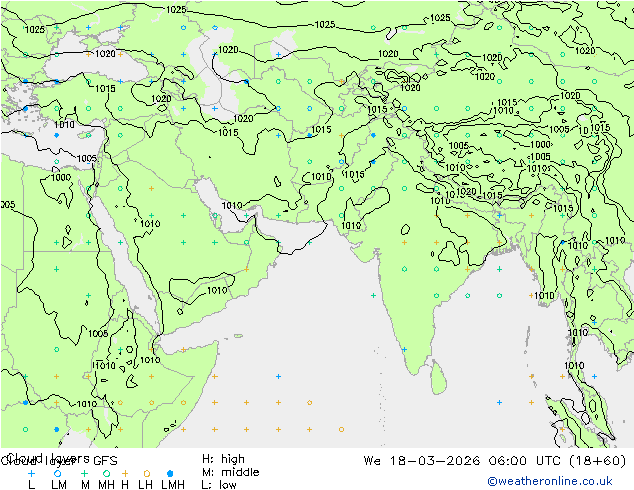Click the filled blue LMH legend symbol
The width and height of the screenshot is (634, 490).
point(170,473)
